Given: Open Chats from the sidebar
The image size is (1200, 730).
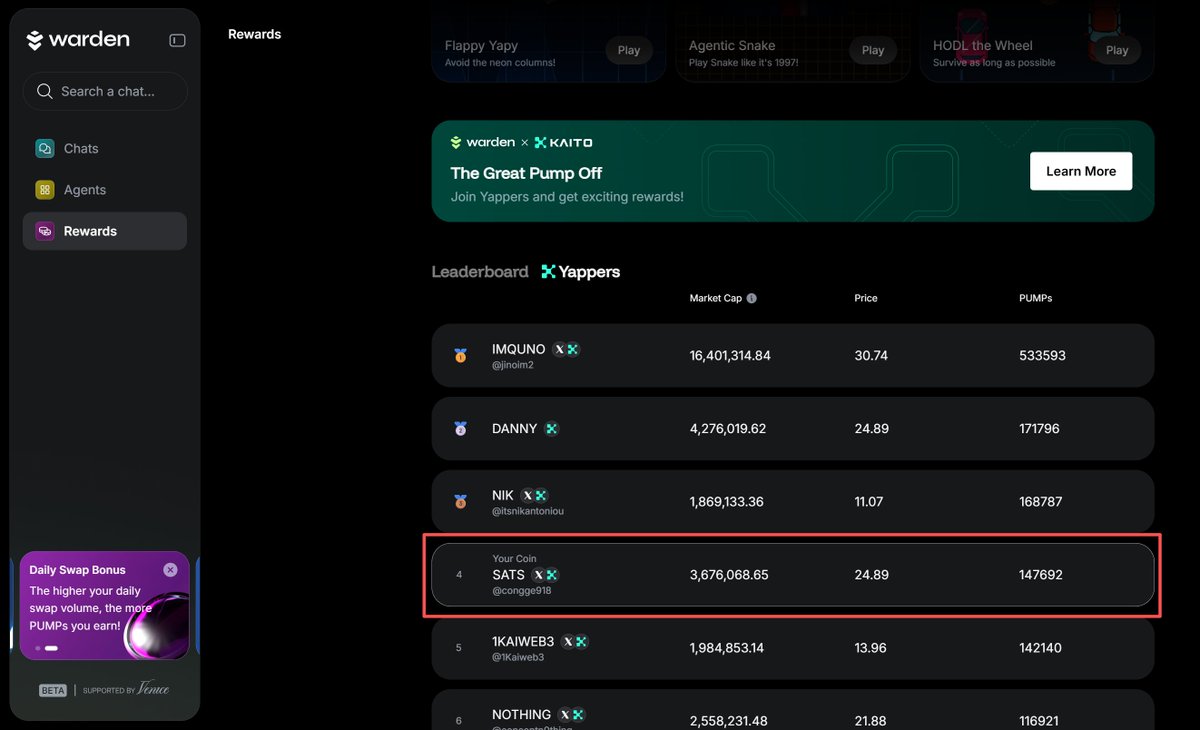Looking at the screenshot, I should 105,148.
